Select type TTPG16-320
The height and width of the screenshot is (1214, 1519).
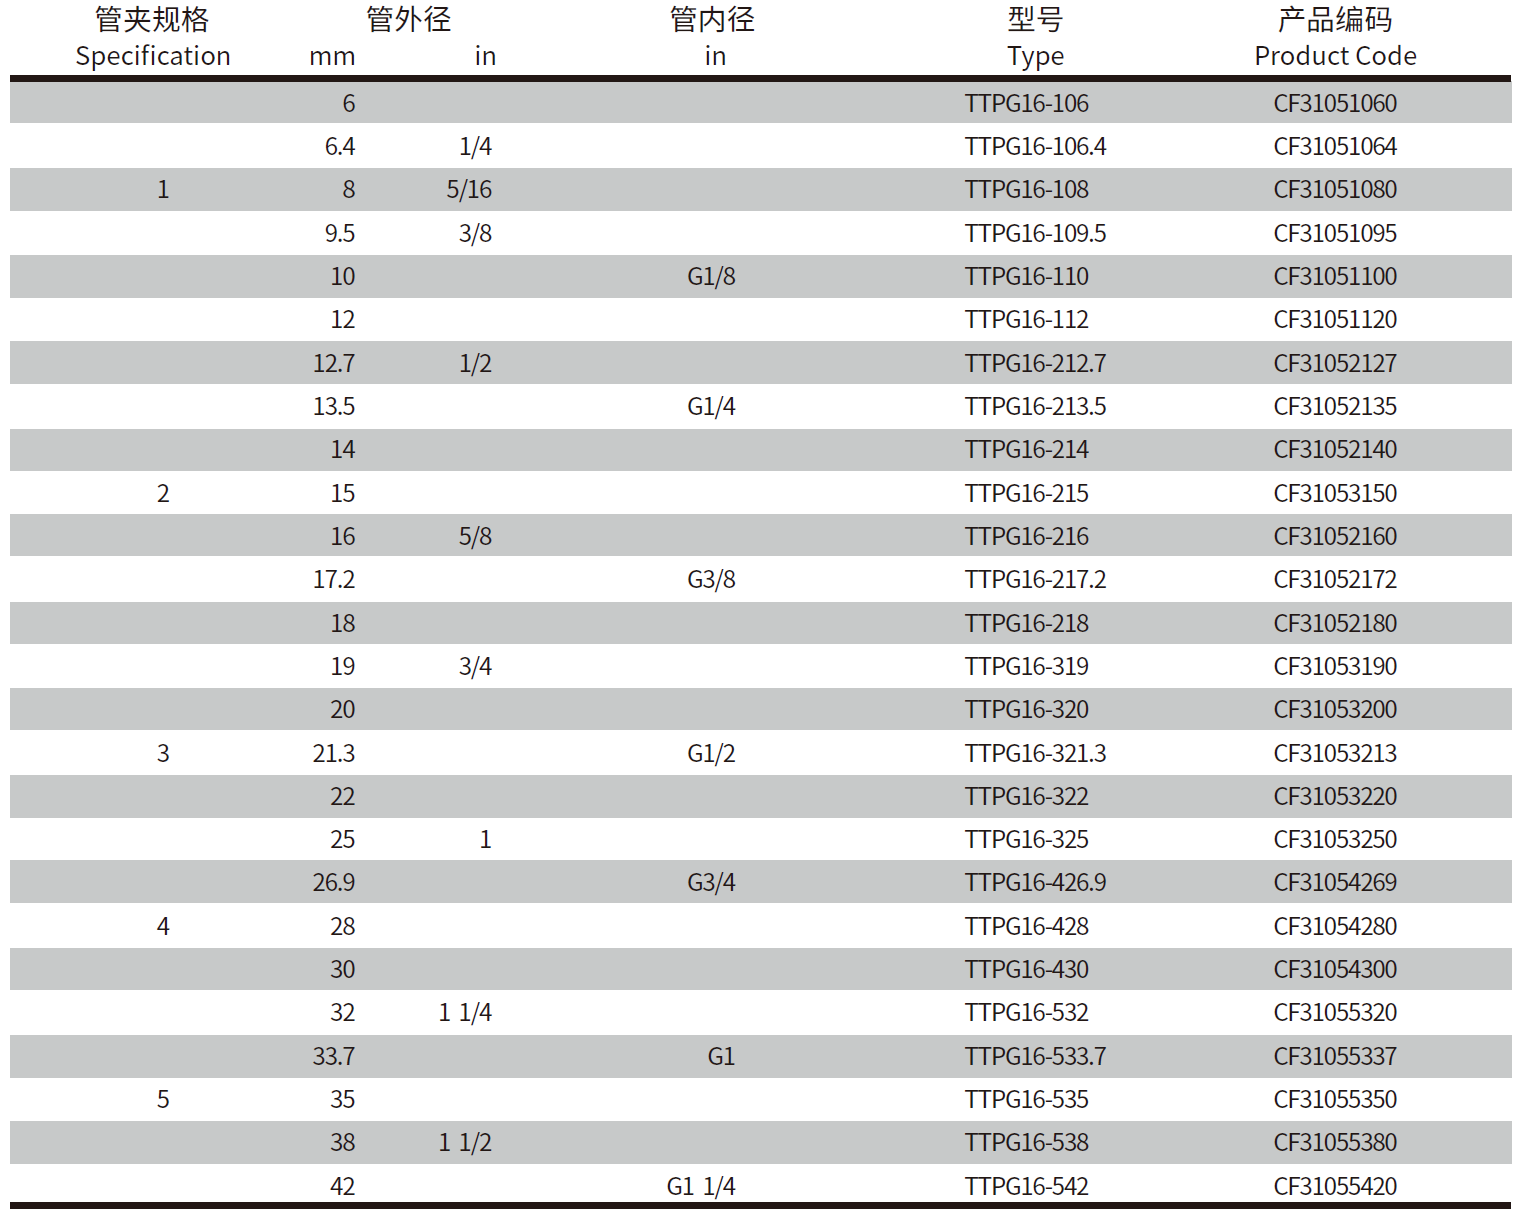[x=1026, y=709]
